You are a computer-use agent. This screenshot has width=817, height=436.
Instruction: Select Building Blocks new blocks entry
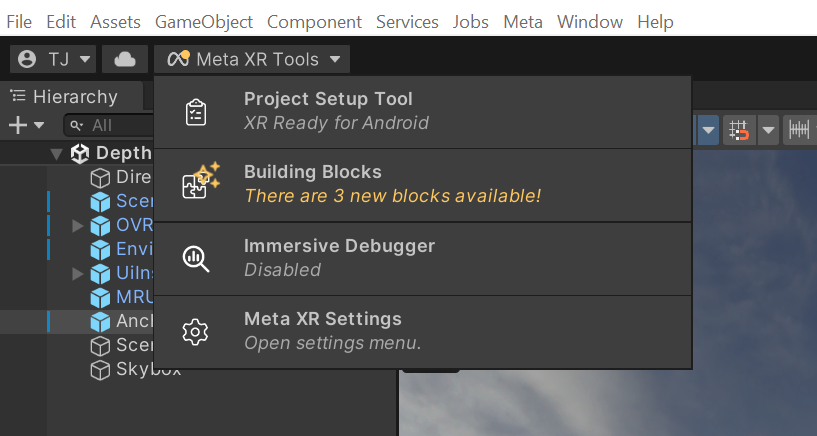point(392,185)
